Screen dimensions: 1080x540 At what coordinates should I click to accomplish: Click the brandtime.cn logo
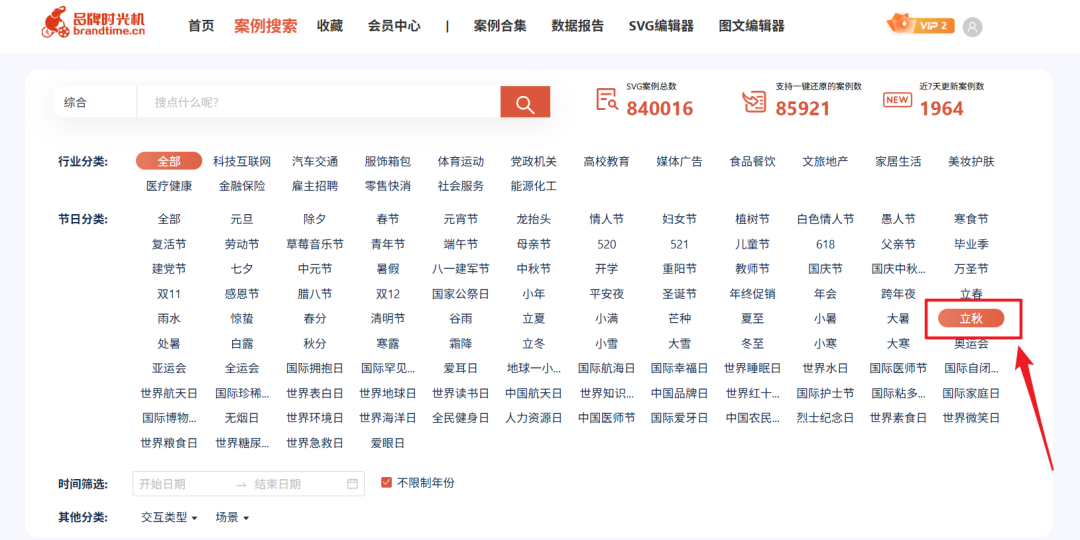click(x=93, y=23)
